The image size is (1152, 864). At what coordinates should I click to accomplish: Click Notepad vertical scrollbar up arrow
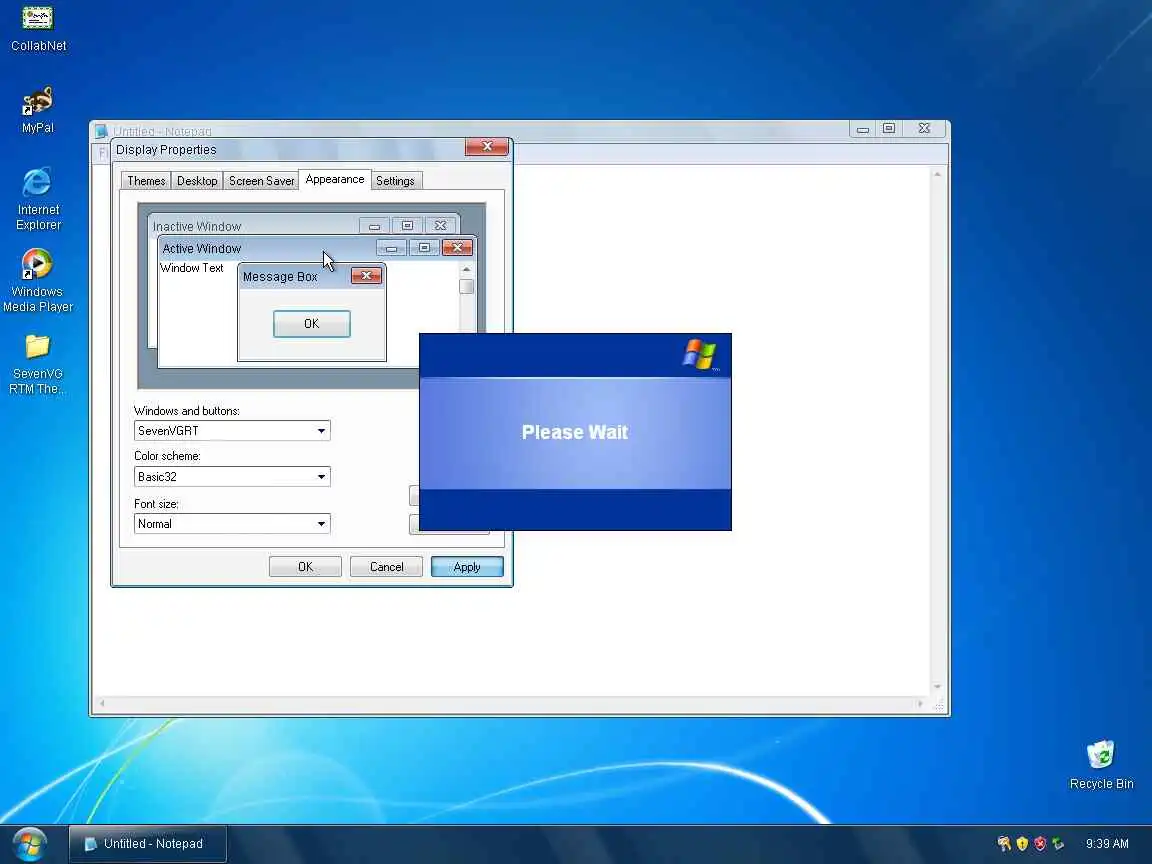click(937, 174)
